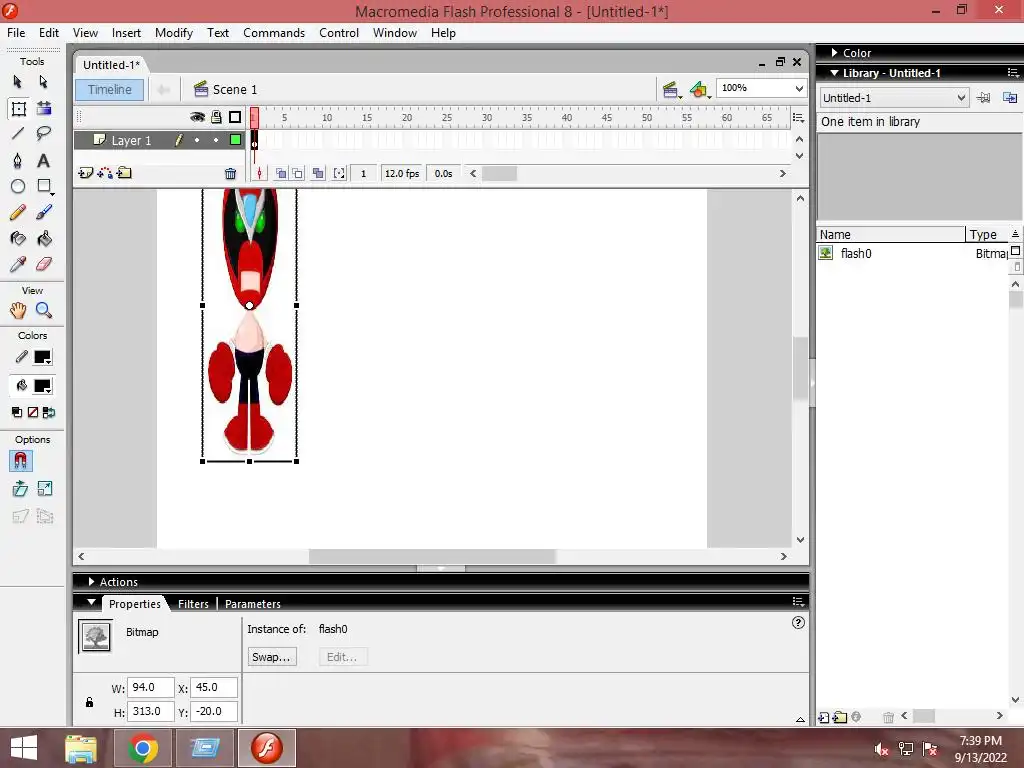Click the Scene 1 label
The height and width of the screenshot is (768, 1024).
(234, 89)
